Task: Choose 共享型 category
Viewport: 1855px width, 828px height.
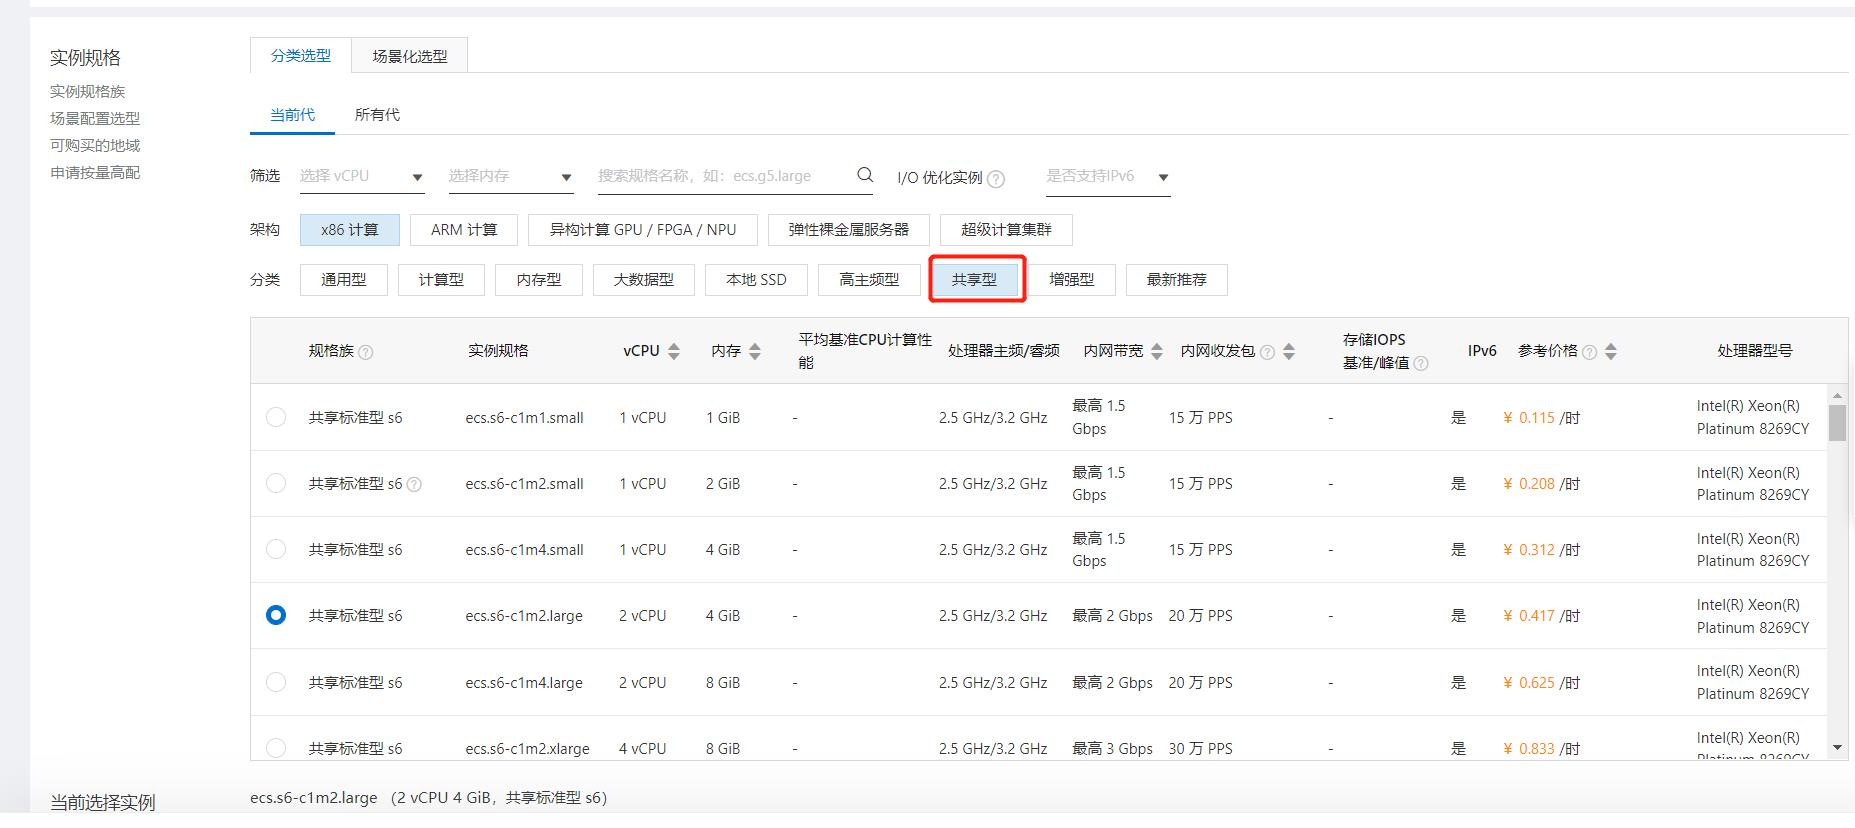Action: pos(975,280)
